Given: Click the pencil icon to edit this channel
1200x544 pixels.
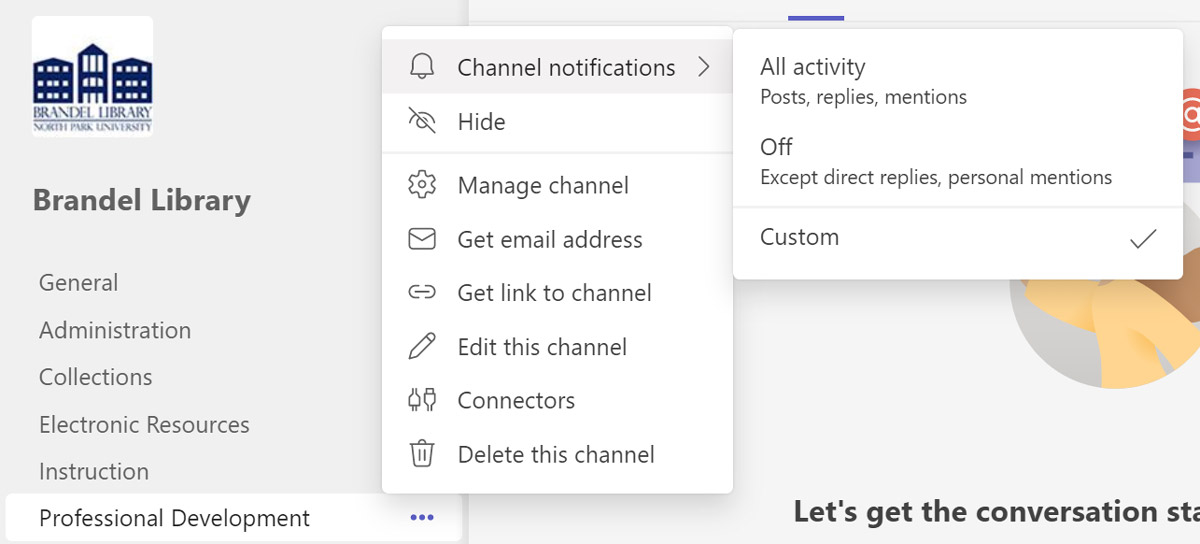Looking at the screenshot, I should click(x=422, y=347).
